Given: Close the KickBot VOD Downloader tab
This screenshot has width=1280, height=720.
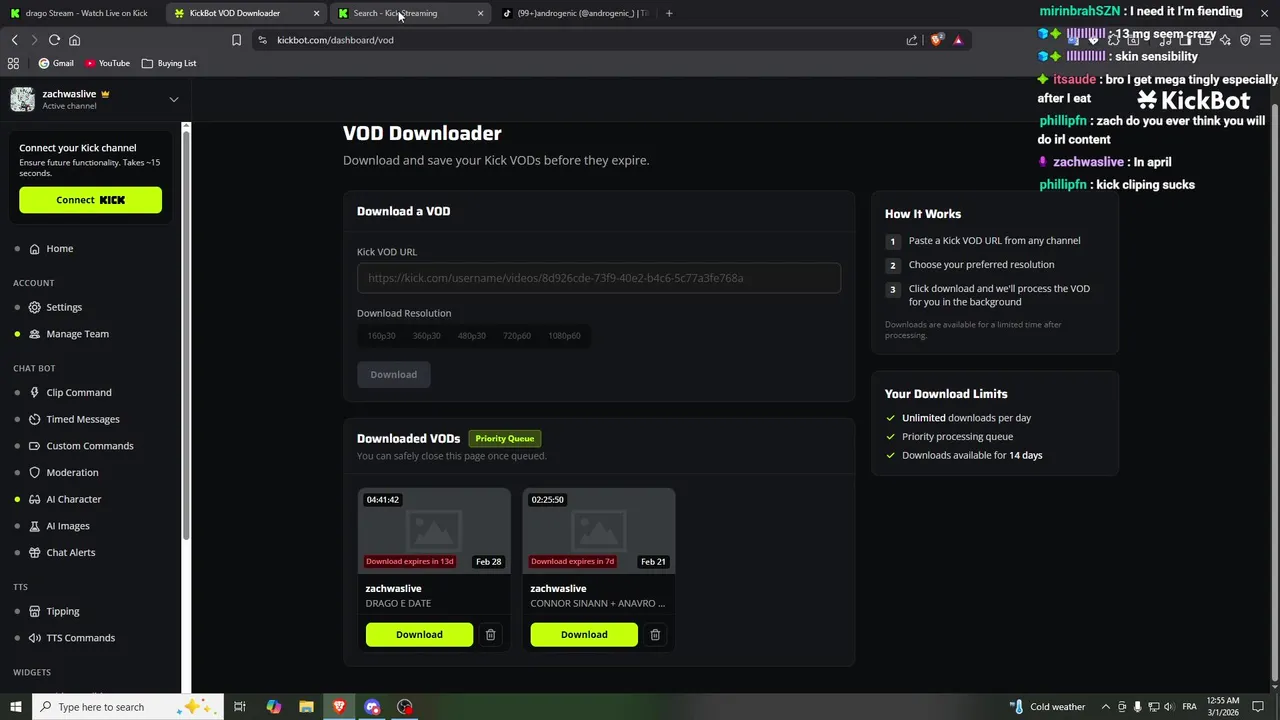Looking at the screenshot, I should point(317,13).
